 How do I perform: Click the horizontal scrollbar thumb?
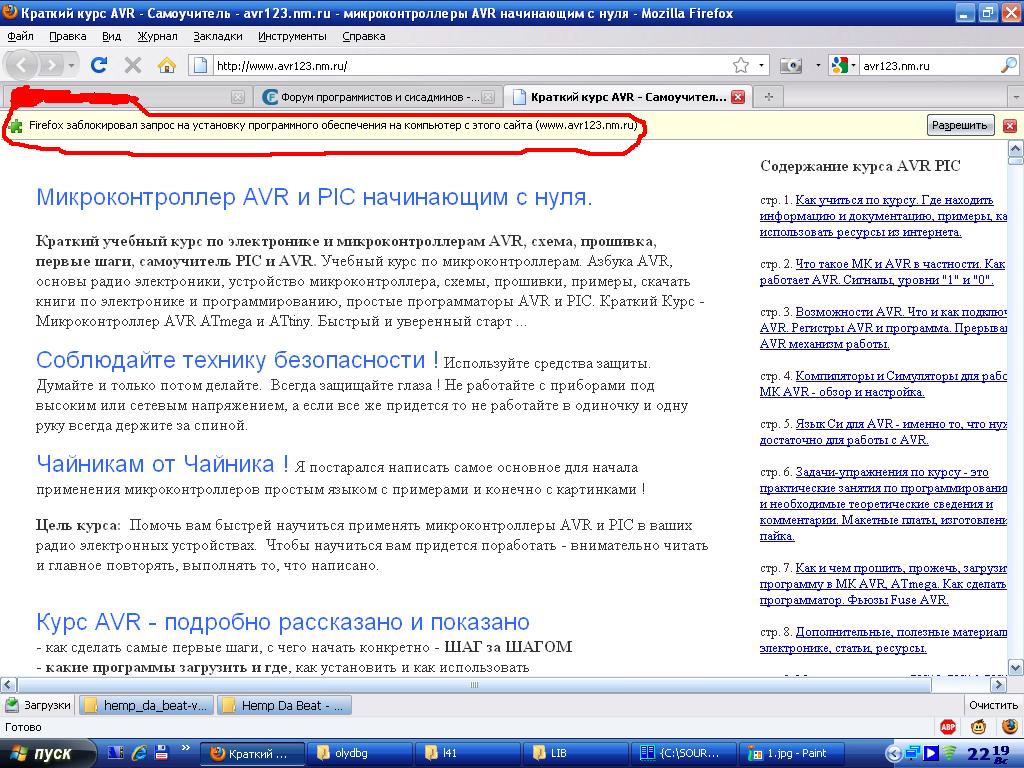click(475, 684)
